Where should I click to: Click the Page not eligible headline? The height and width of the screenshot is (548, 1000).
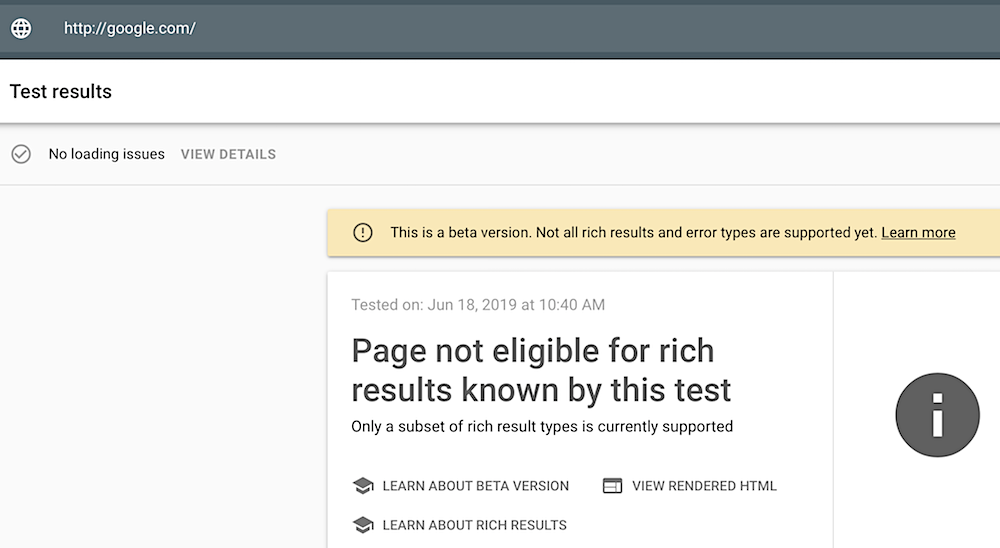[541, 370]
